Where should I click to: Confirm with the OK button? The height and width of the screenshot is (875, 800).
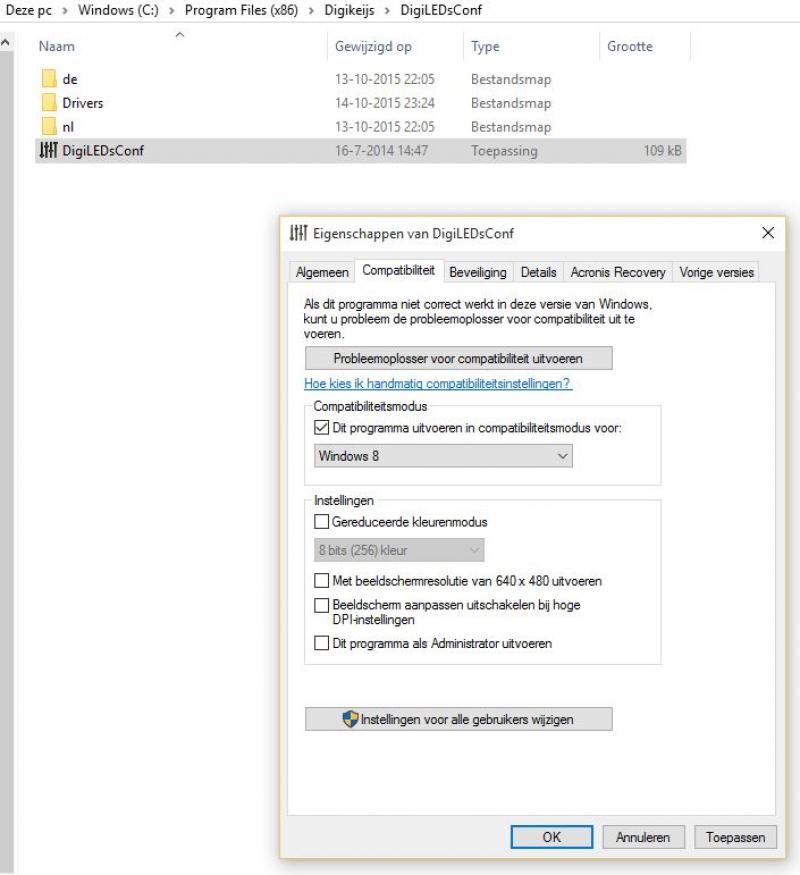click(551, 837)
